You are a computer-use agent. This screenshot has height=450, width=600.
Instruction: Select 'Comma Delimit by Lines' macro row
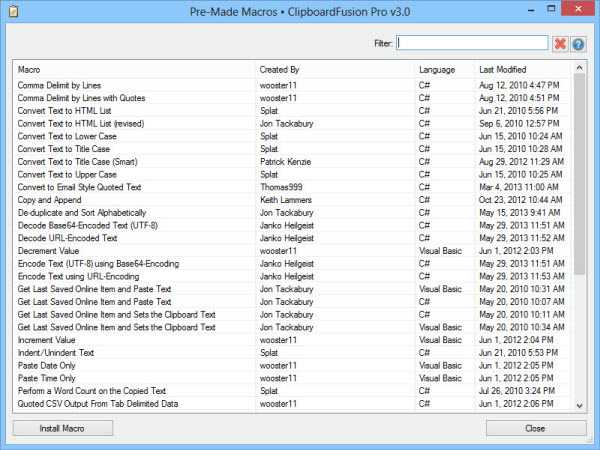coord(293,85)
